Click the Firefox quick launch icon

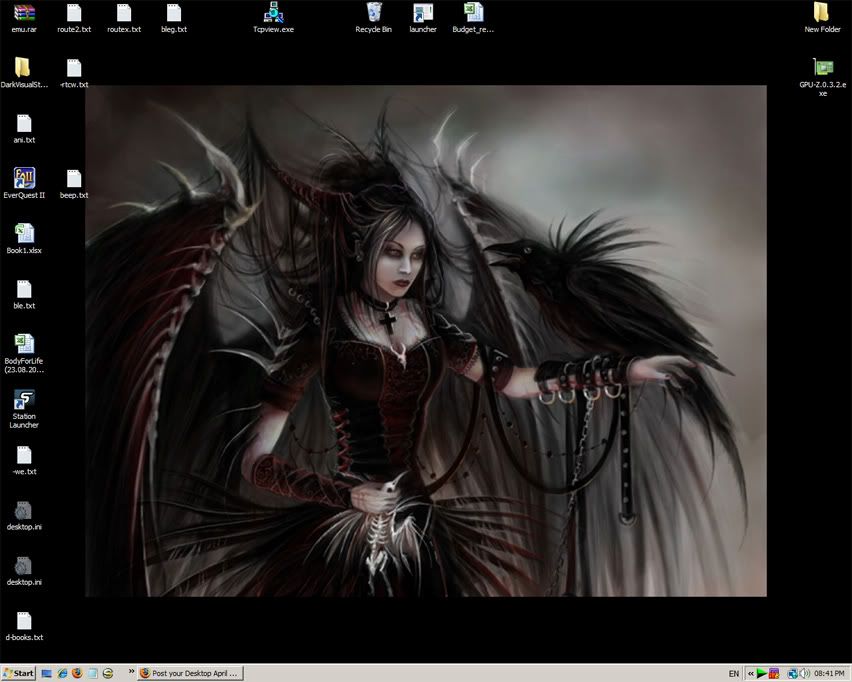77,674
